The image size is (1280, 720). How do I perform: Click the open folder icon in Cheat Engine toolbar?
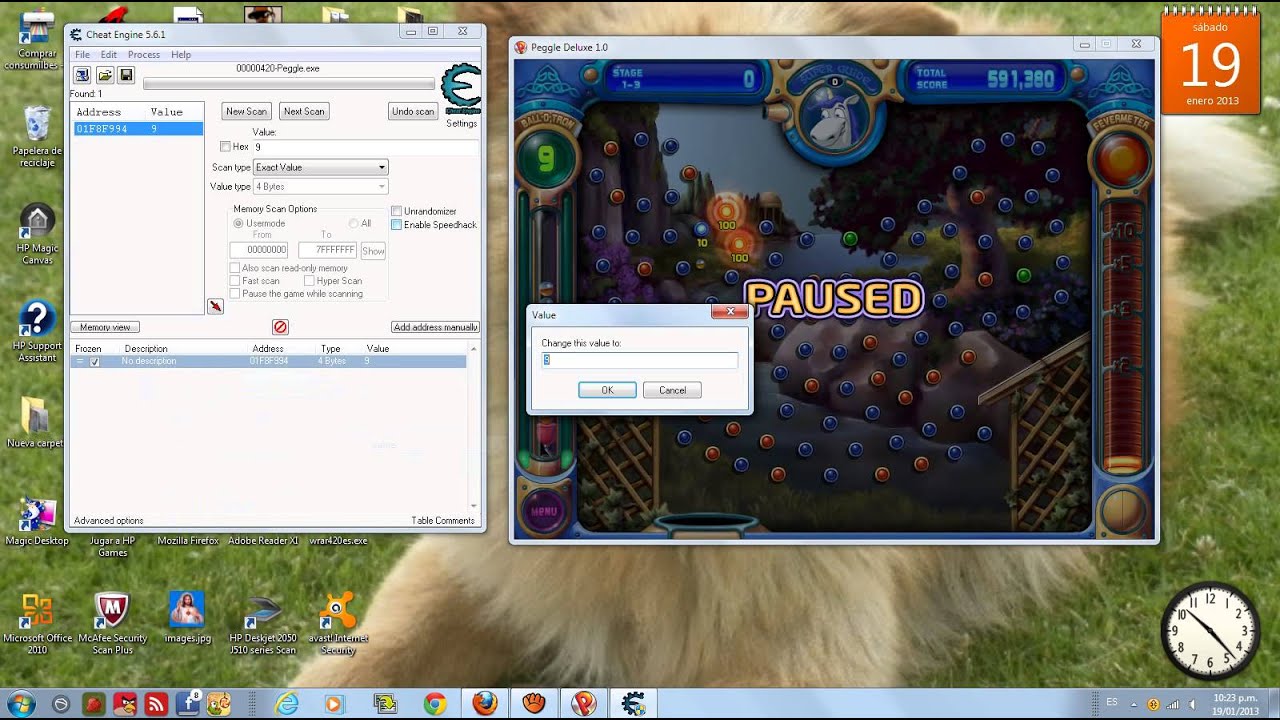coord(104,75)
